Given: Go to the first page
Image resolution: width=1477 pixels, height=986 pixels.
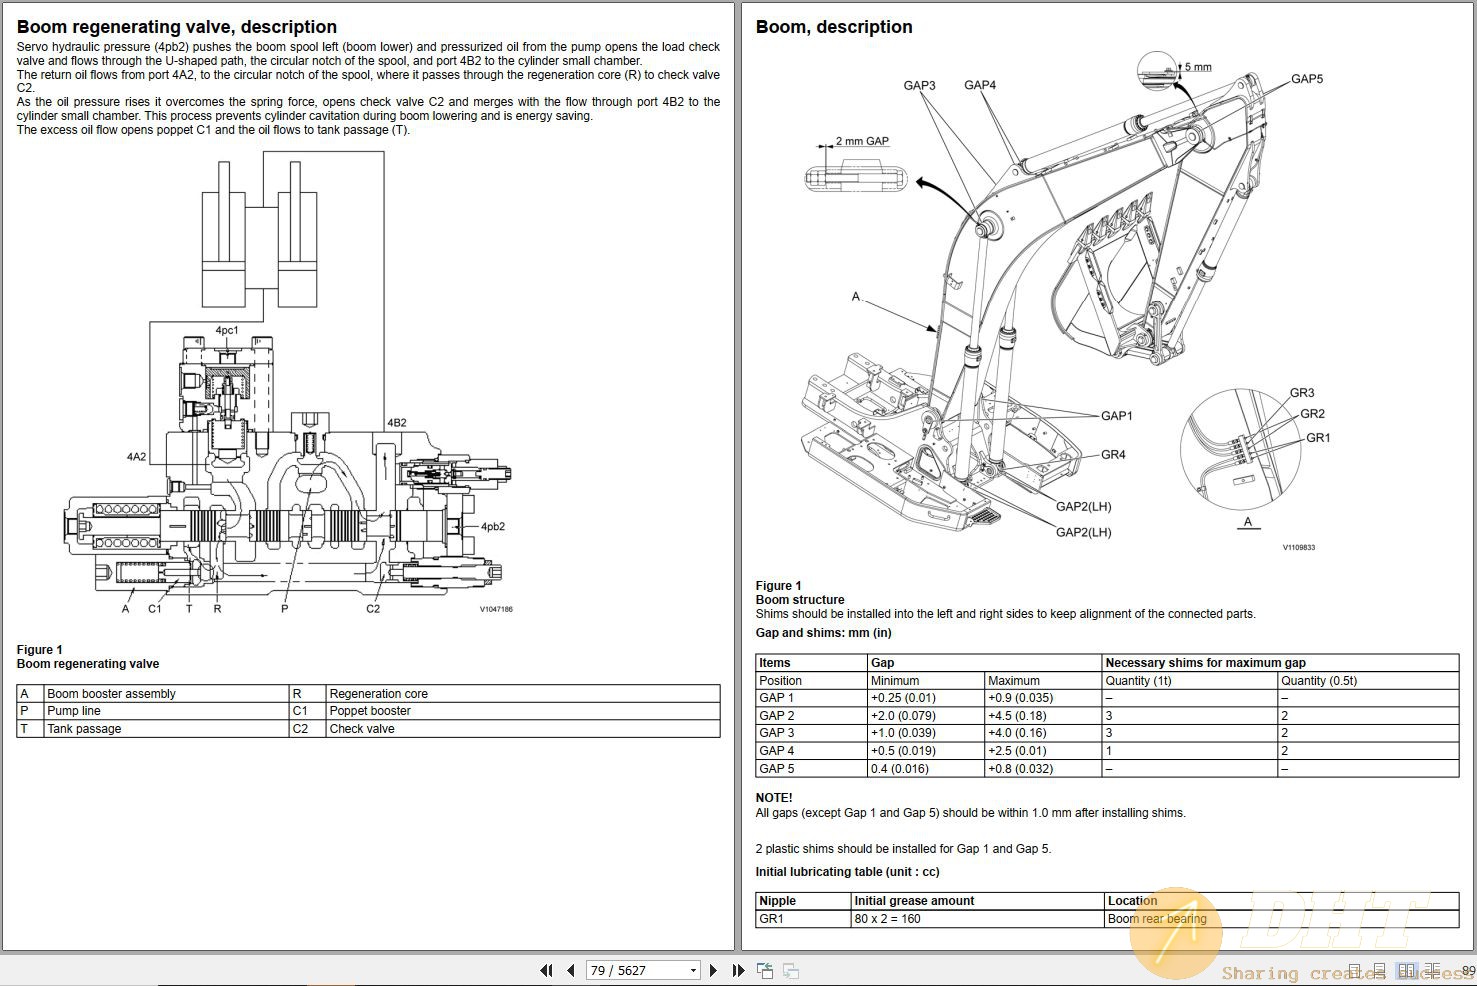Looking at the screenshot, I should coord(546,970).
